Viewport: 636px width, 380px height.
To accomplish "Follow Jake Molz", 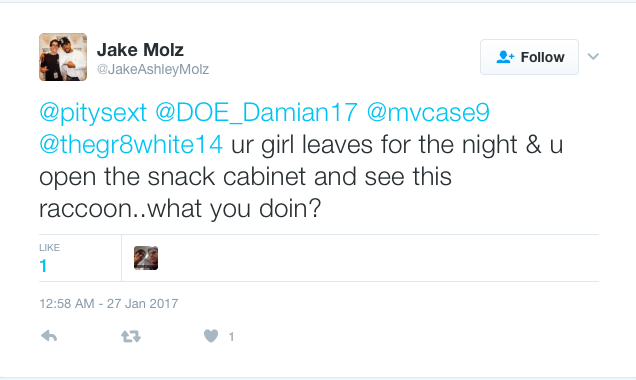I will [529, 57].
